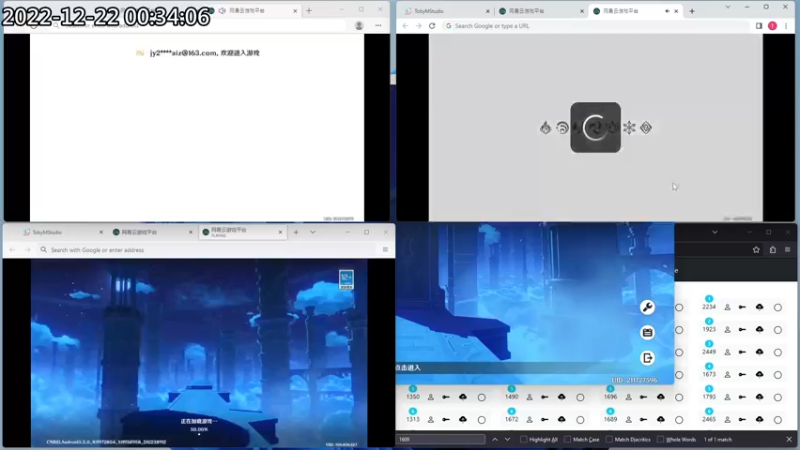Screen dimensions: 800x450
Task: Open new tab in Chrome window
Action: (x=692, y=11)
